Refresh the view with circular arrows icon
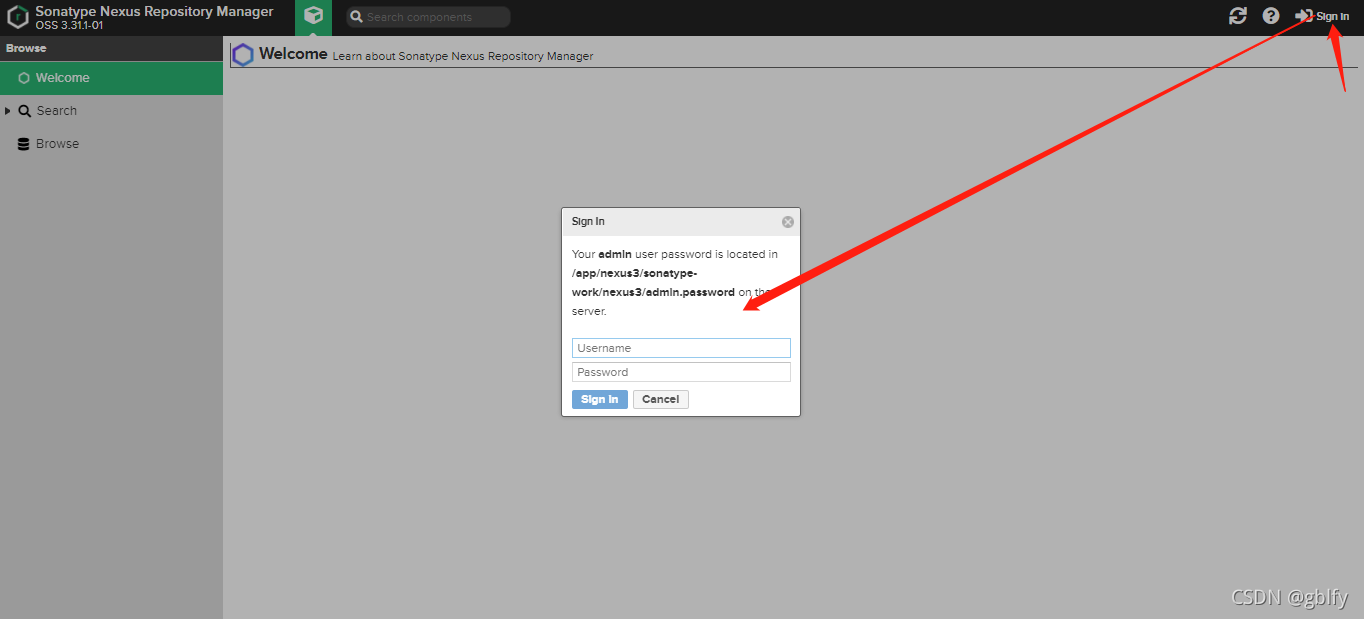Viewport: 1364px width, 619px height. [x=1238, y=16]
